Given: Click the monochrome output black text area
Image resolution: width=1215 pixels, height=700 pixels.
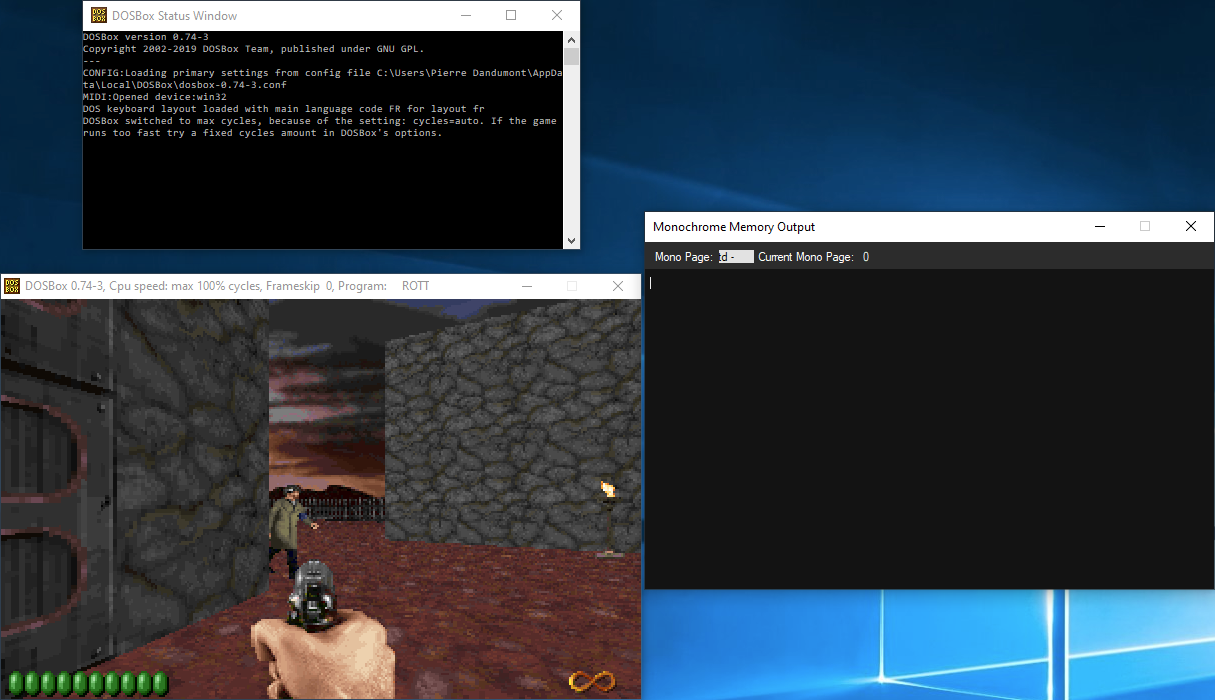Looking at the screenshot, I should (929, 430).
